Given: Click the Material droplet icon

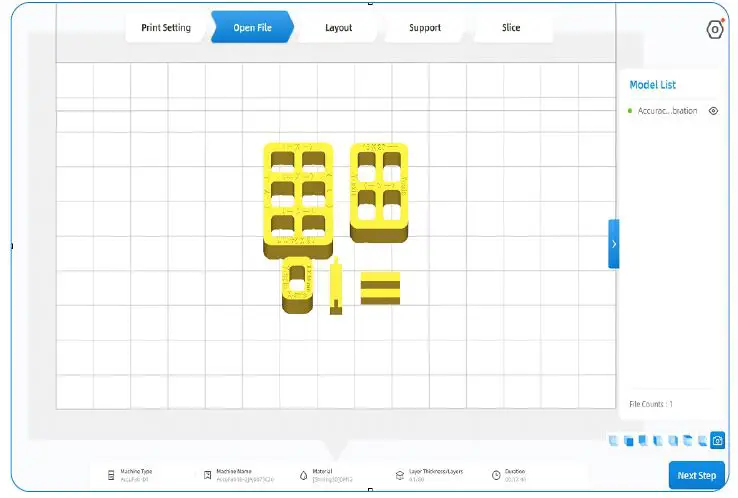Looking at the screenshot, I should pyautogui.click(x=304, y=475).
